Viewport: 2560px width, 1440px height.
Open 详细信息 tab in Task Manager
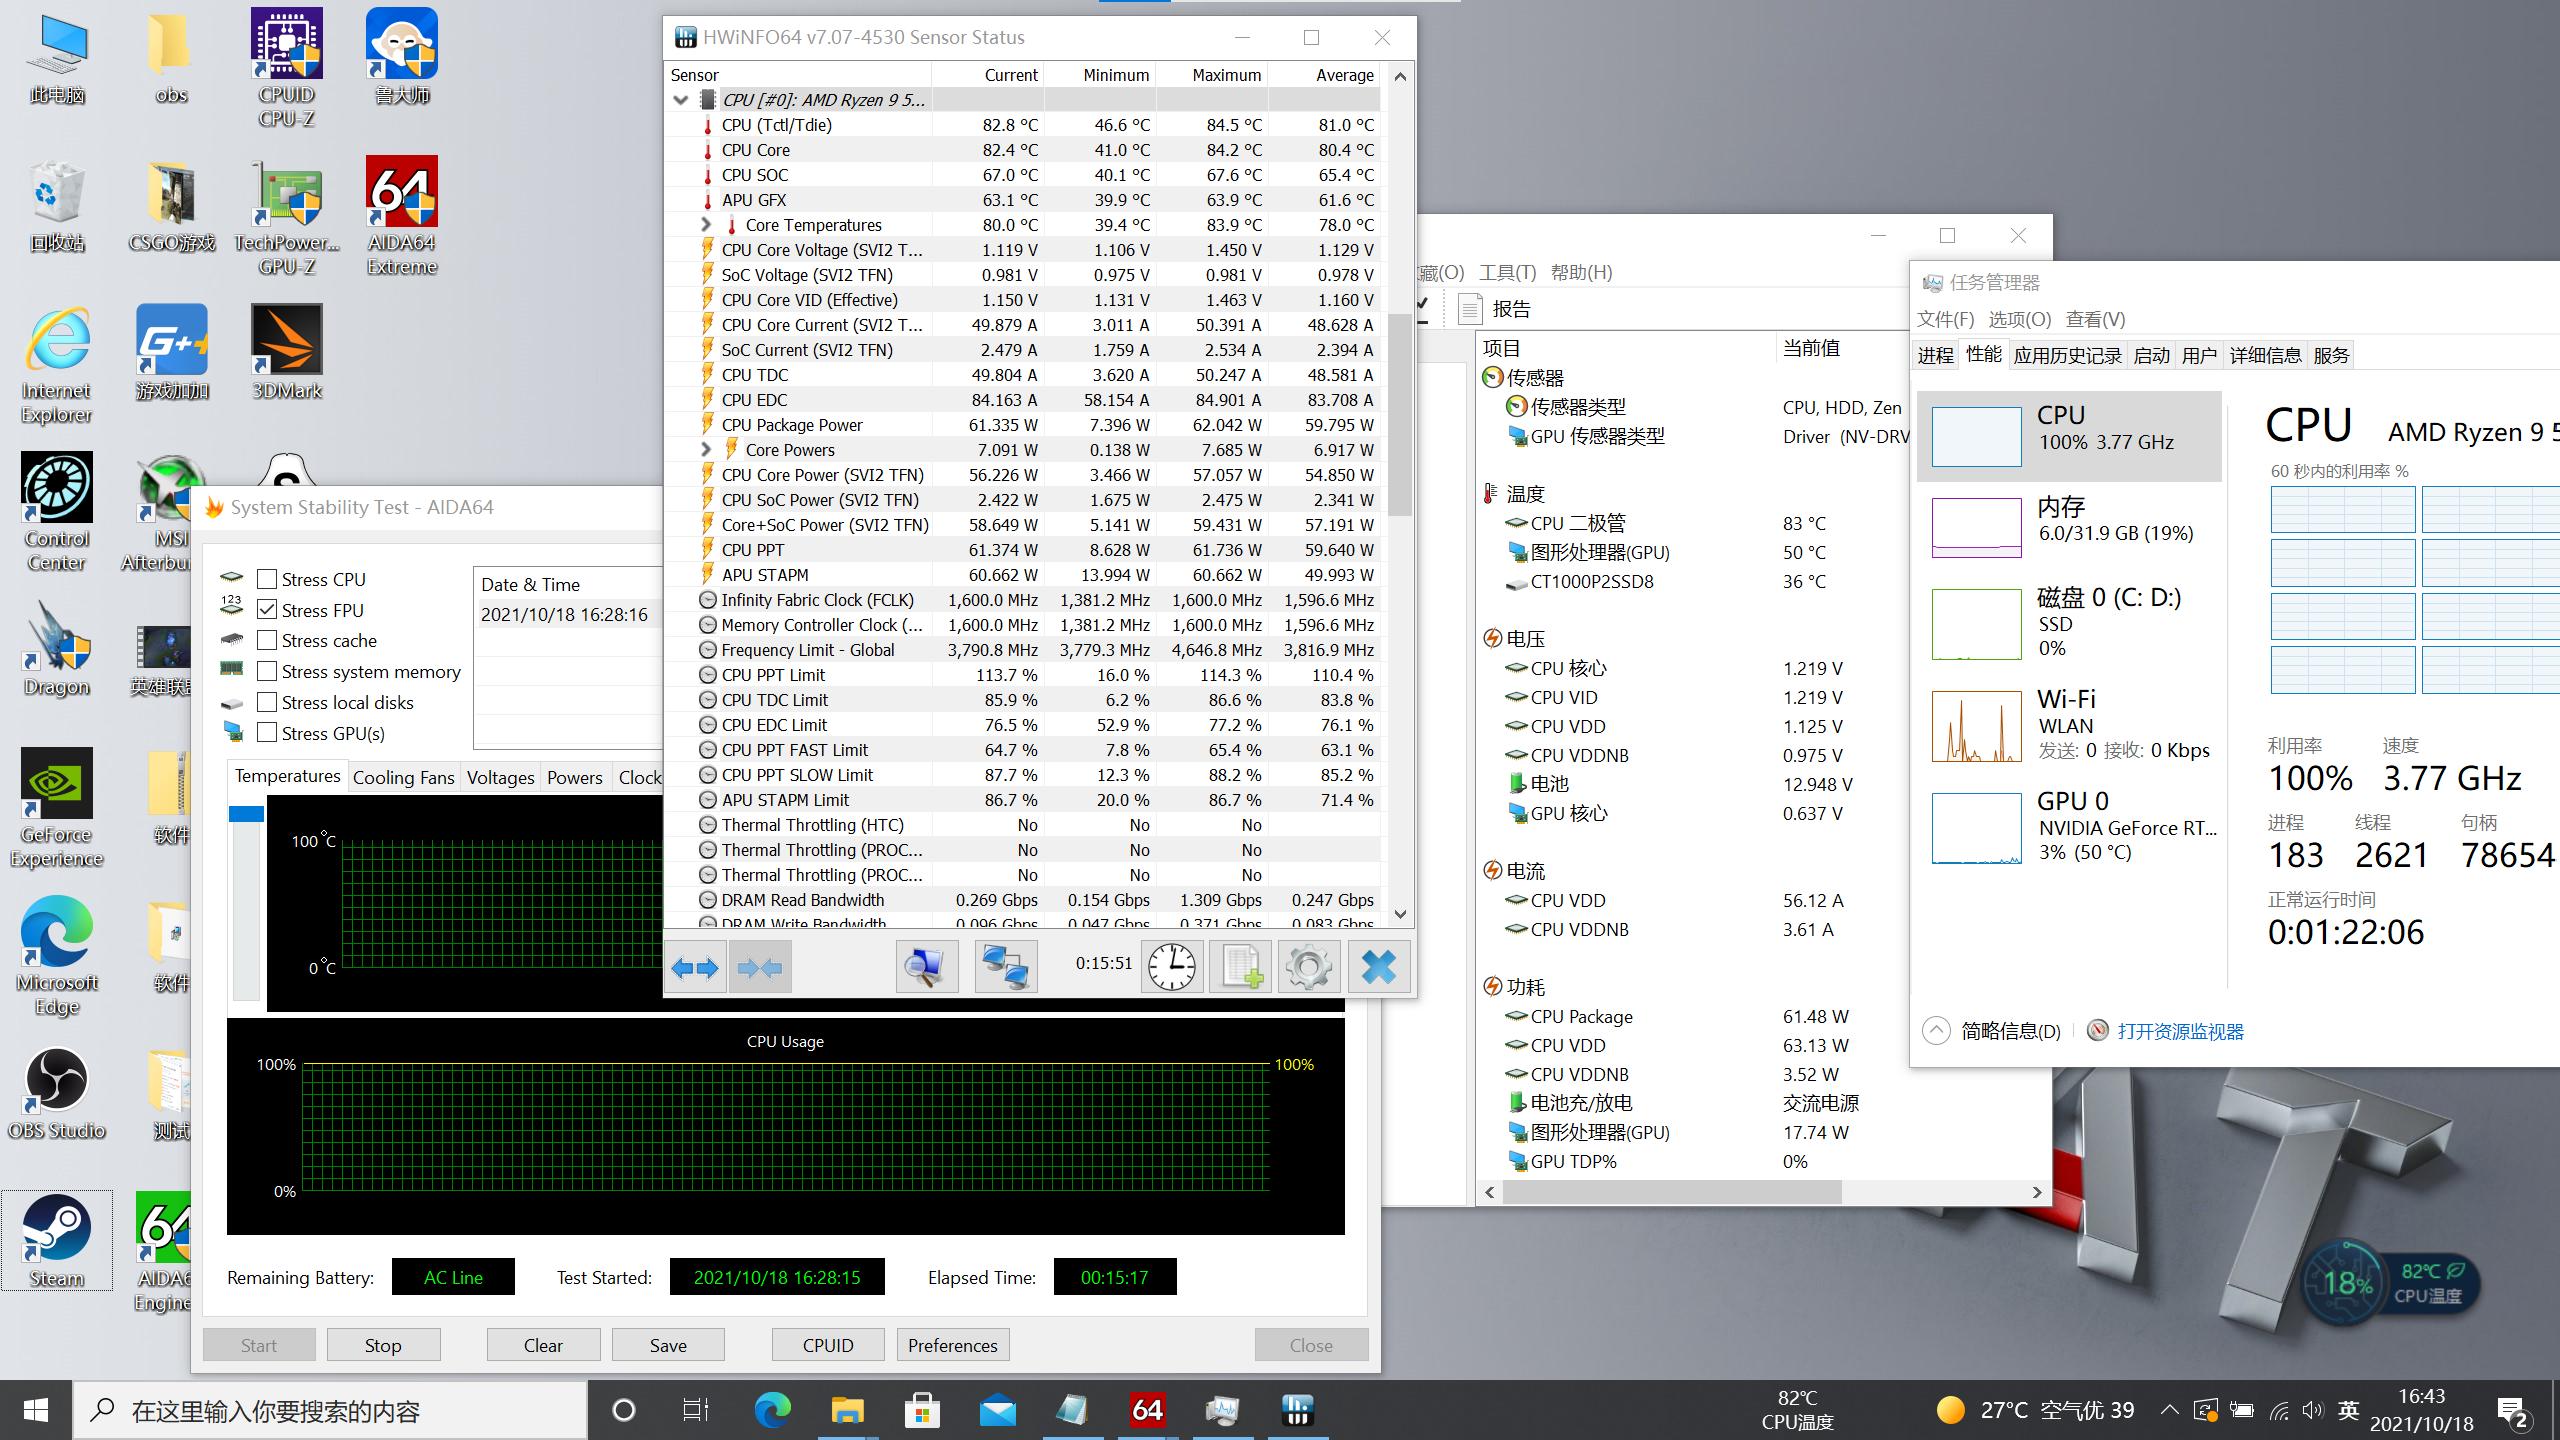click(2264, 355)
